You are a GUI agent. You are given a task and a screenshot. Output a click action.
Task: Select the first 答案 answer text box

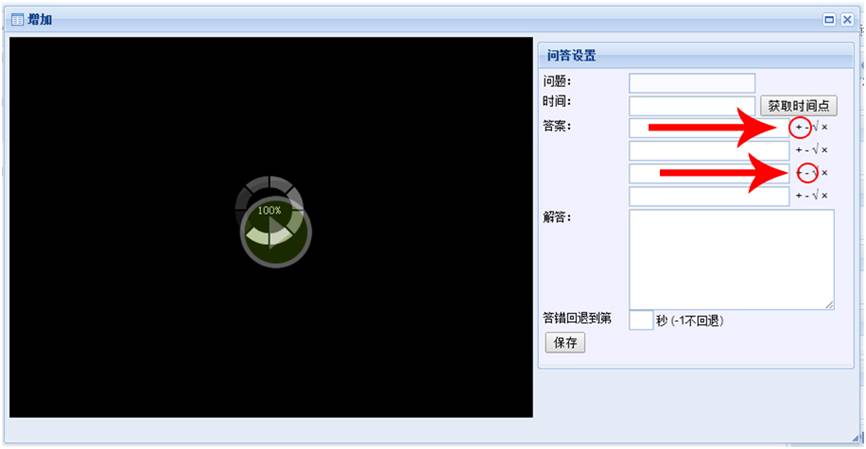708,128
